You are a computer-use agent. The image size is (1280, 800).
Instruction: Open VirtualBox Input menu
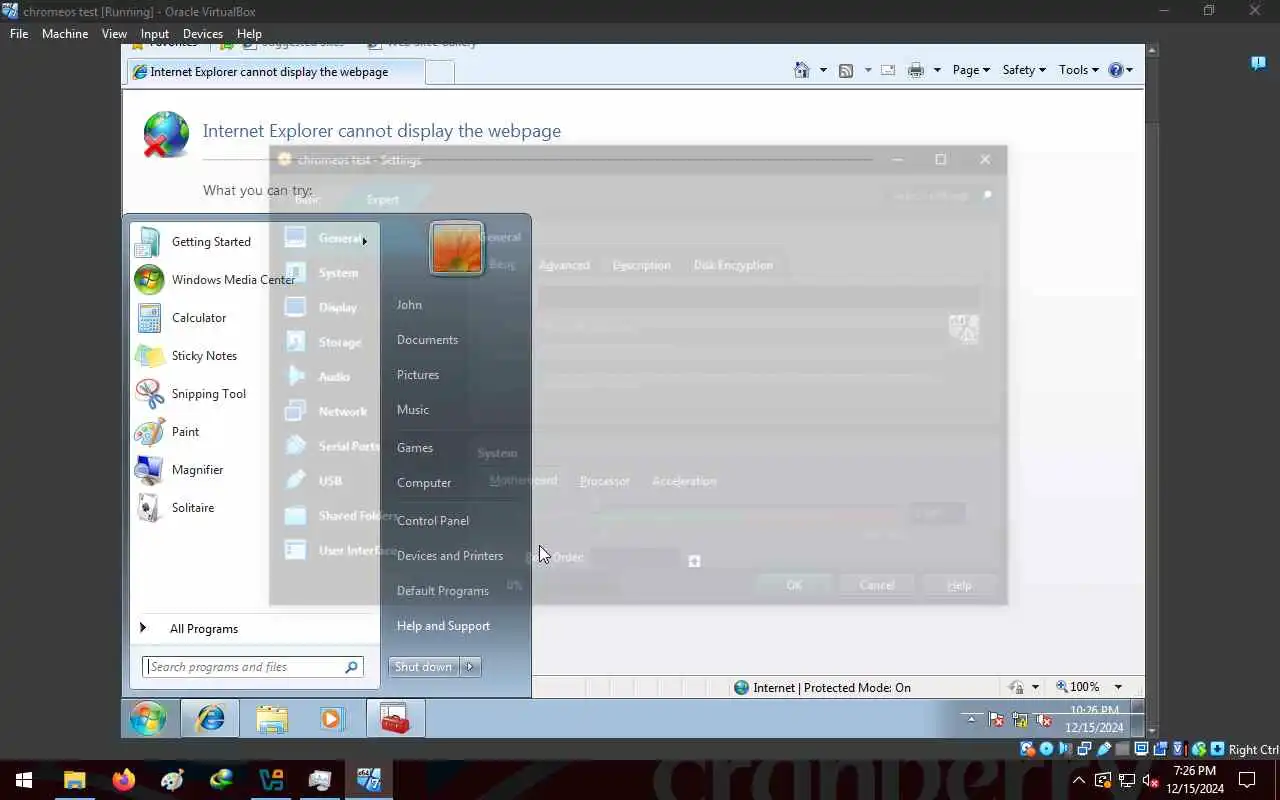pyautogui.click(x=155, y=34)
